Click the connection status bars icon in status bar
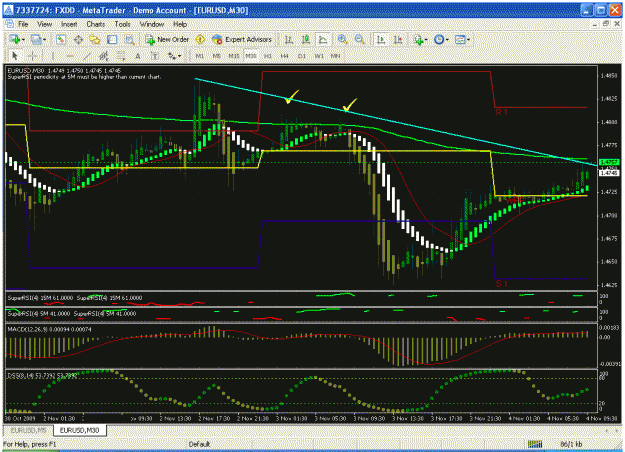The image size is (625, 452). pos(535,444)
